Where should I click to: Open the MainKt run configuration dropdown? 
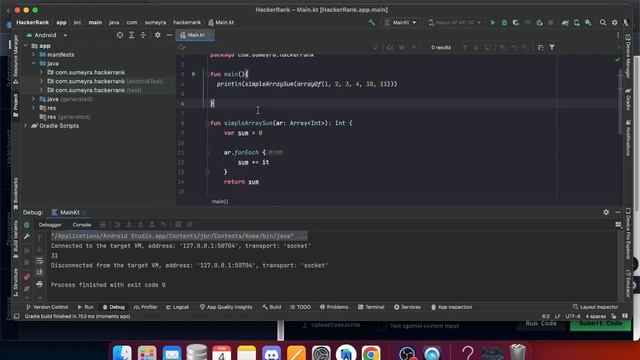pyautogui.click(x=401, y=22)
